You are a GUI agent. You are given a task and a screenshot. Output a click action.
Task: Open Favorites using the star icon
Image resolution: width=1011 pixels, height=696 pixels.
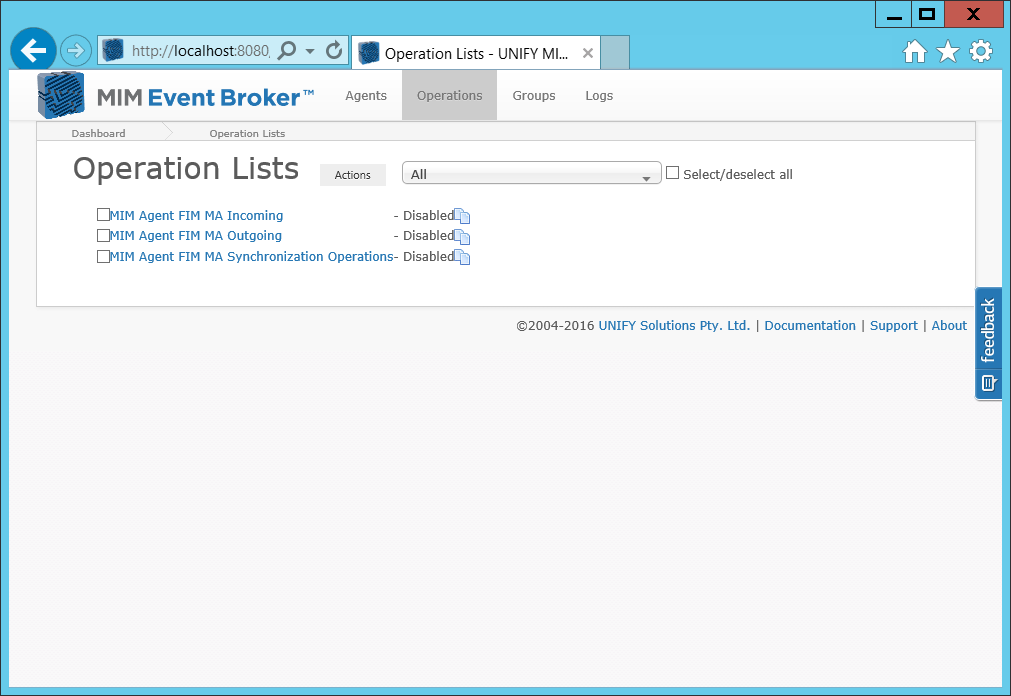(x=948, y=51)
